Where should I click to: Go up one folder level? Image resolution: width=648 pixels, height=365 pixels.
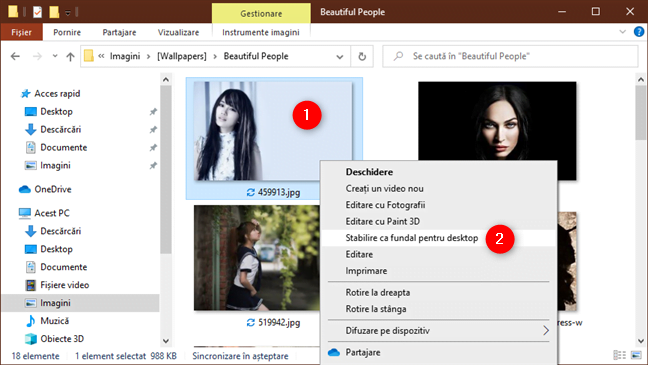coord(70,56)
